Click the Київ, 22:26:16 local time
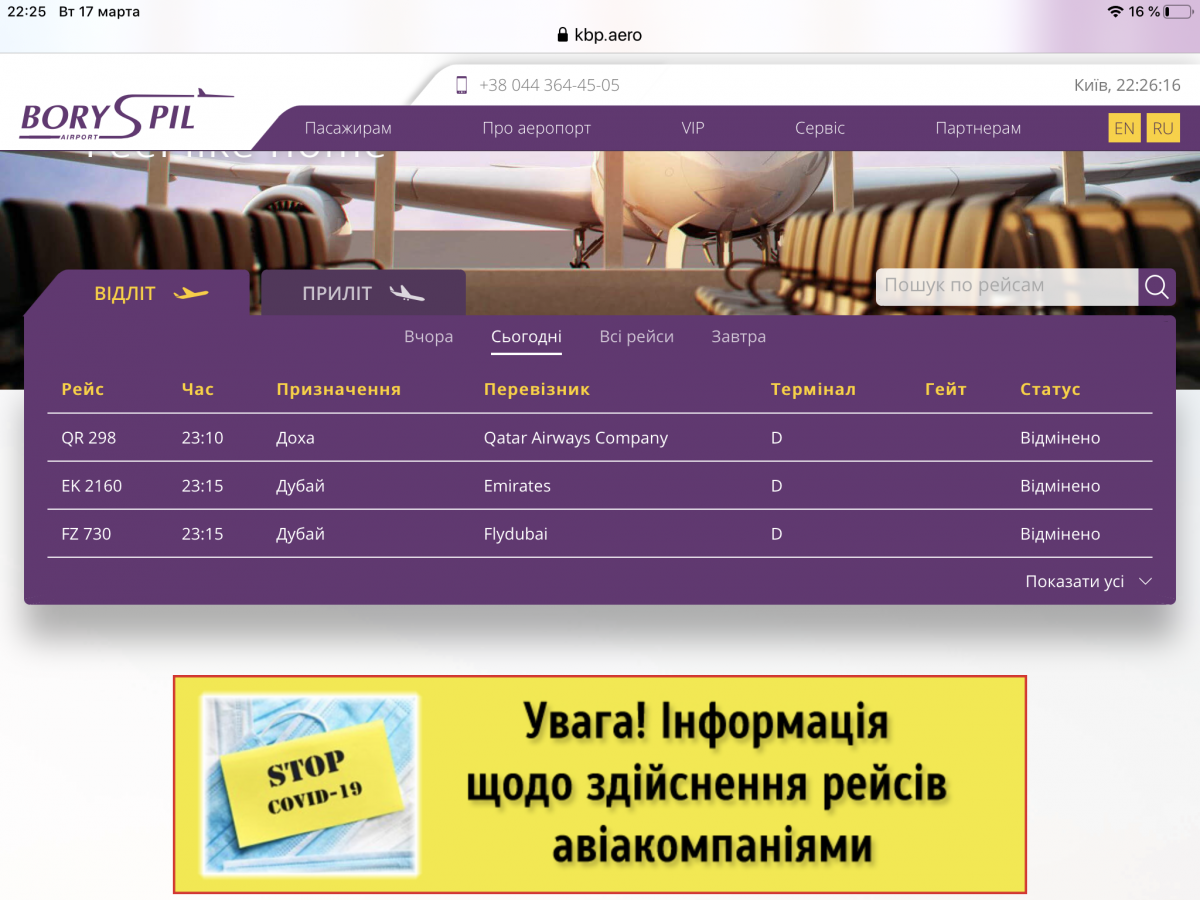Screen dimensions: 1200x900 1128,85
